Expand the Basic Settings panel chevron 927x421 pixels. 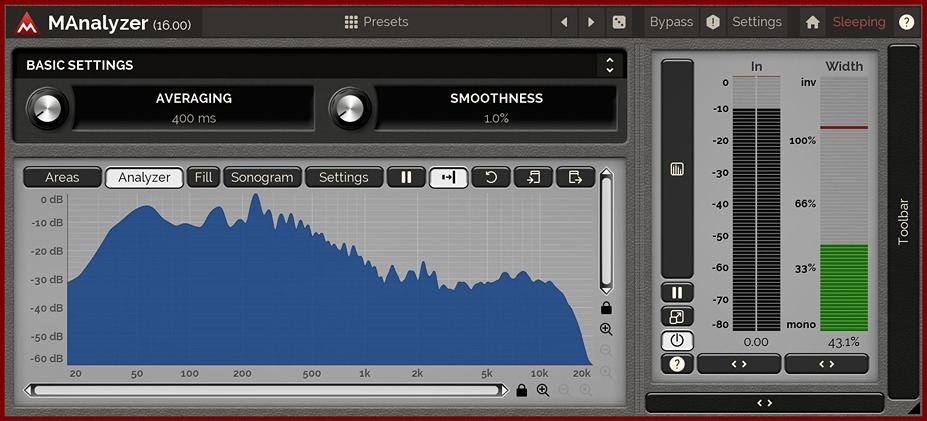click(609, 65)
